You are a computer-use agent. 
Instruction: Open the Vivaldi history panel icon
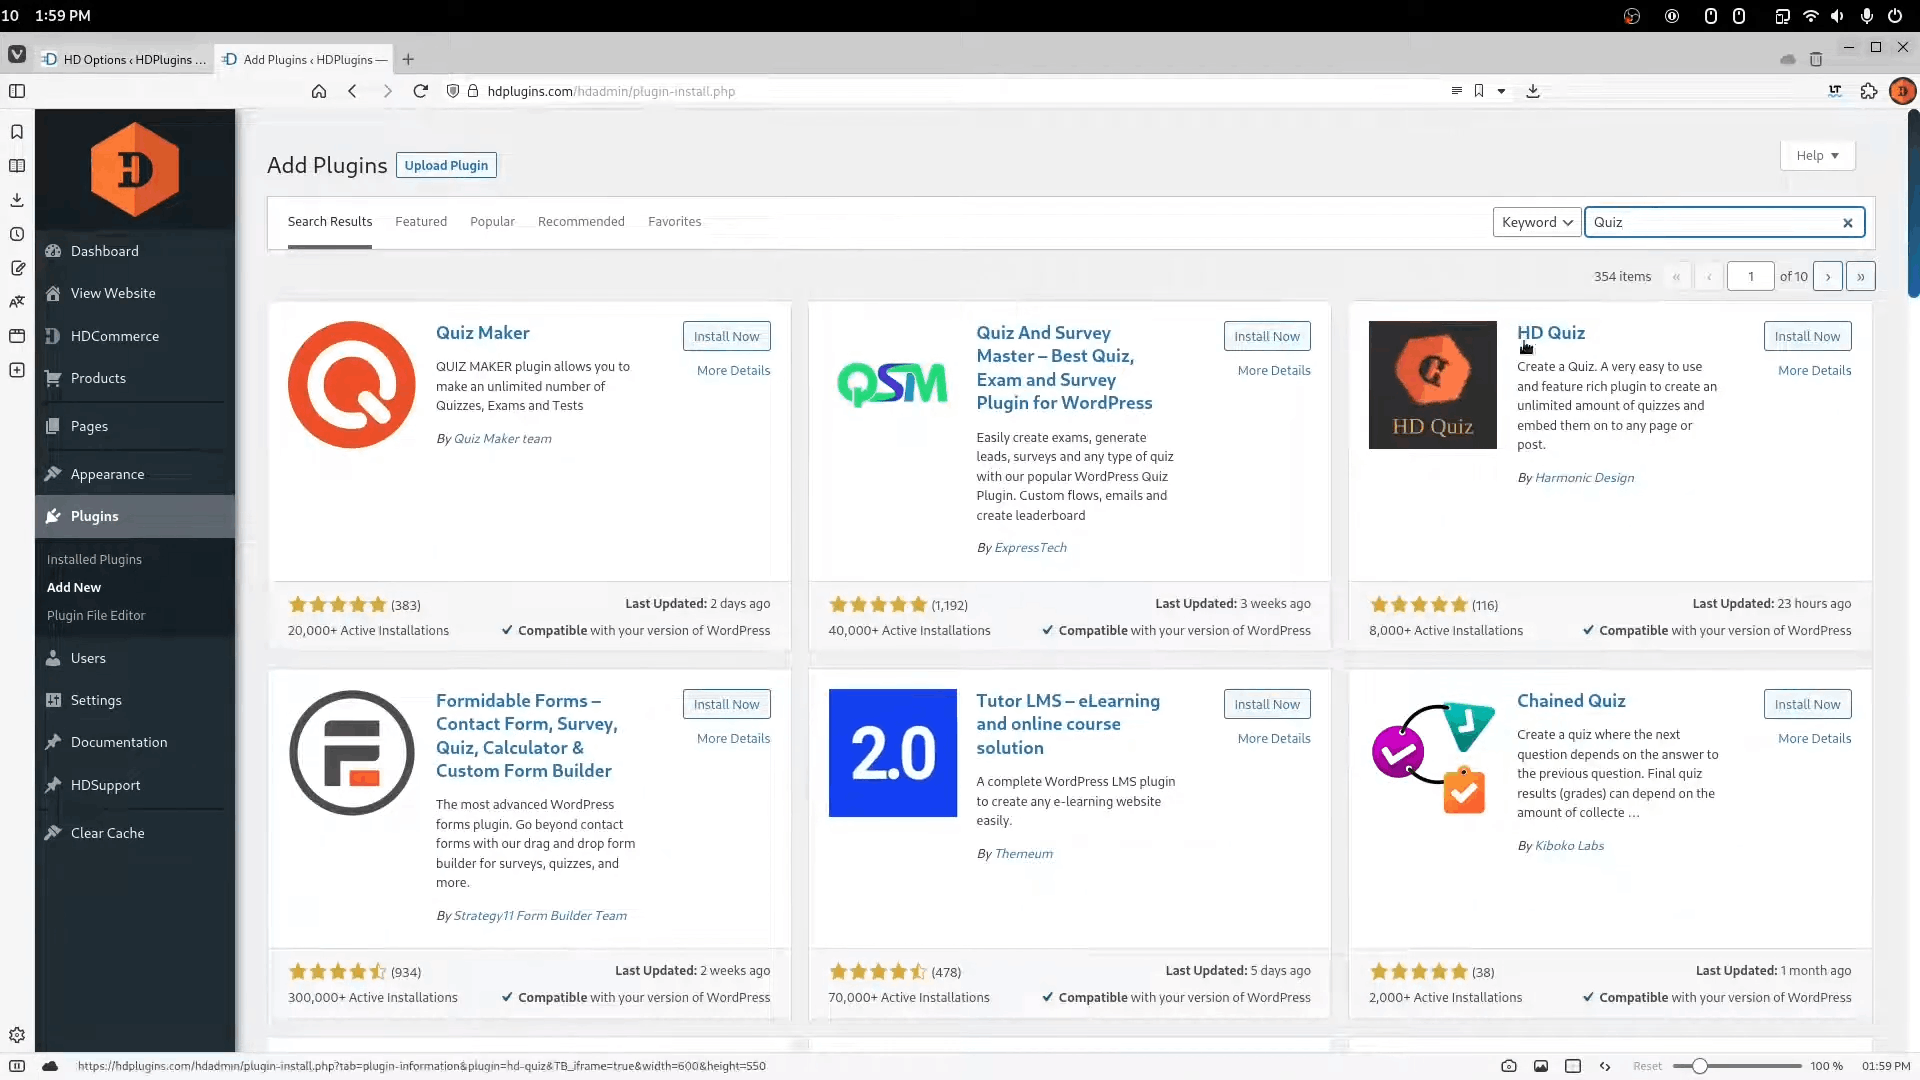point(17,234)
